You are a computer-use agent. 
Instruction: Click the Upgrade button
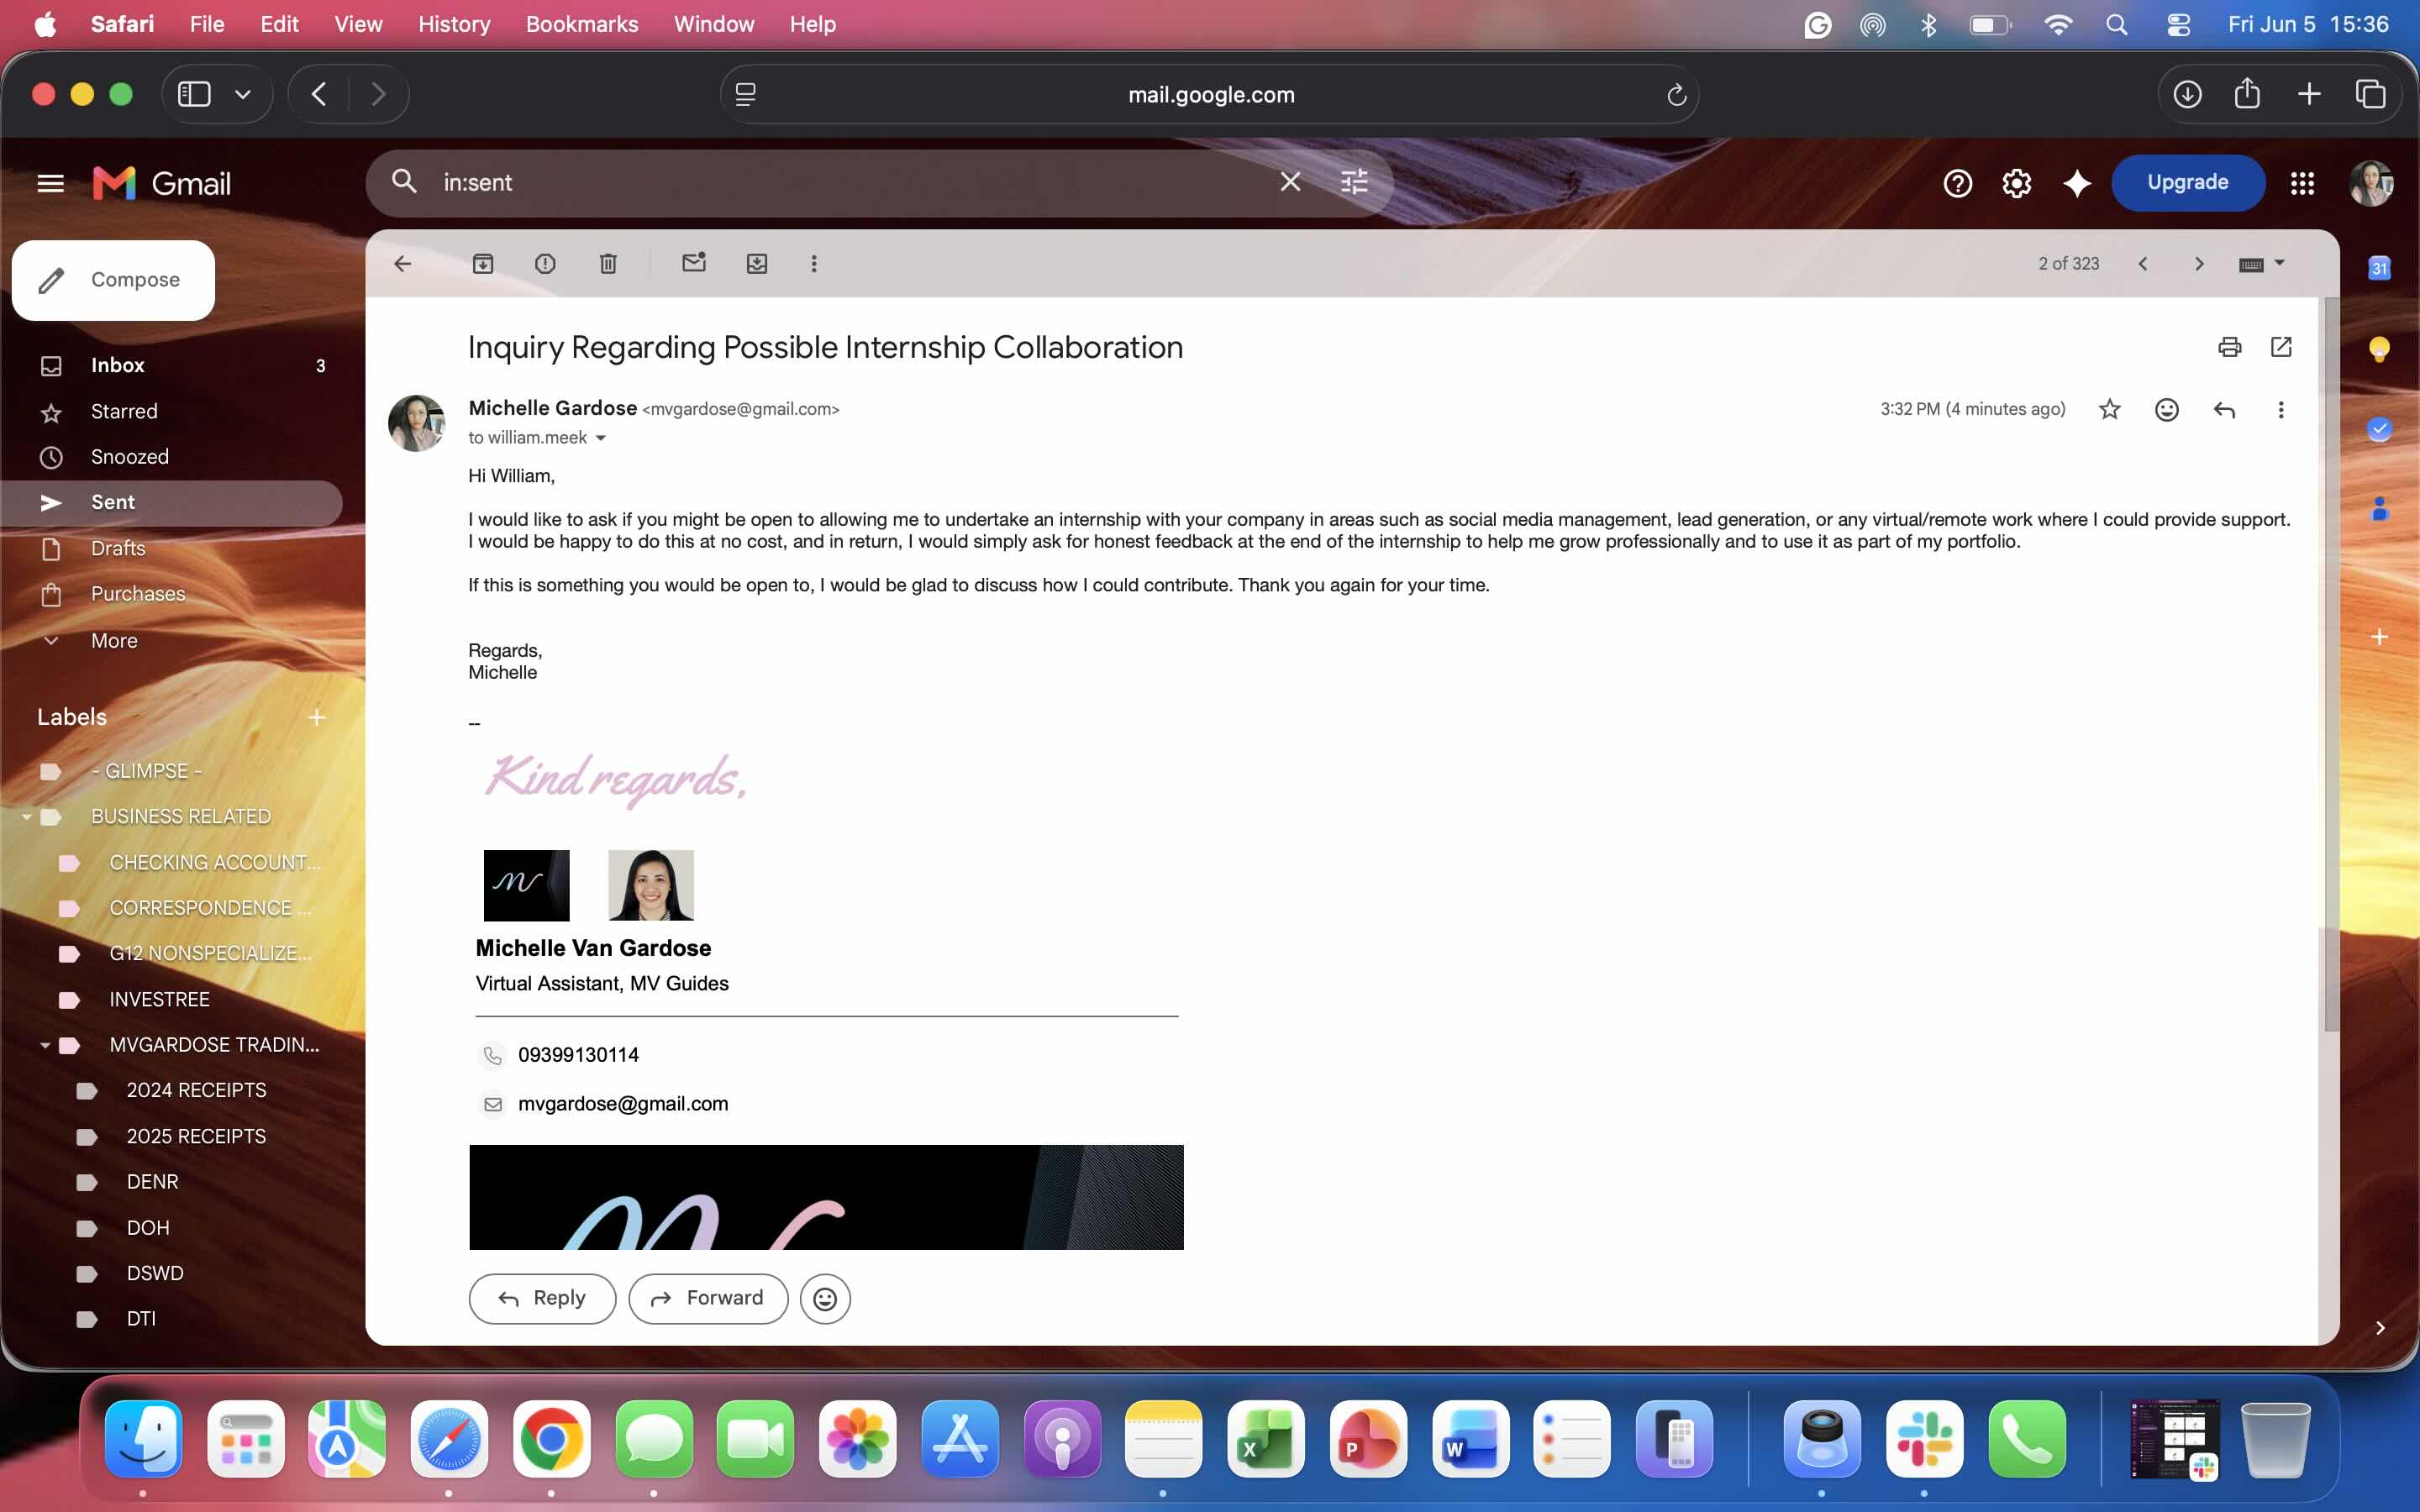click(x=2187, y=183)
